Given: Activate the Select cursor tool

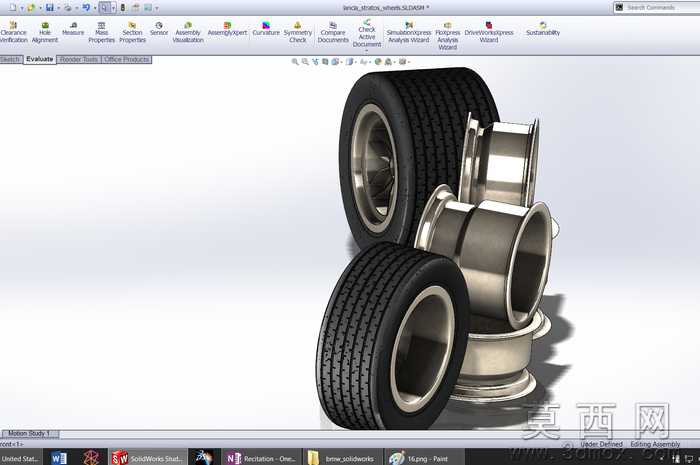Looking at the screenshot, I should point(104,8).
